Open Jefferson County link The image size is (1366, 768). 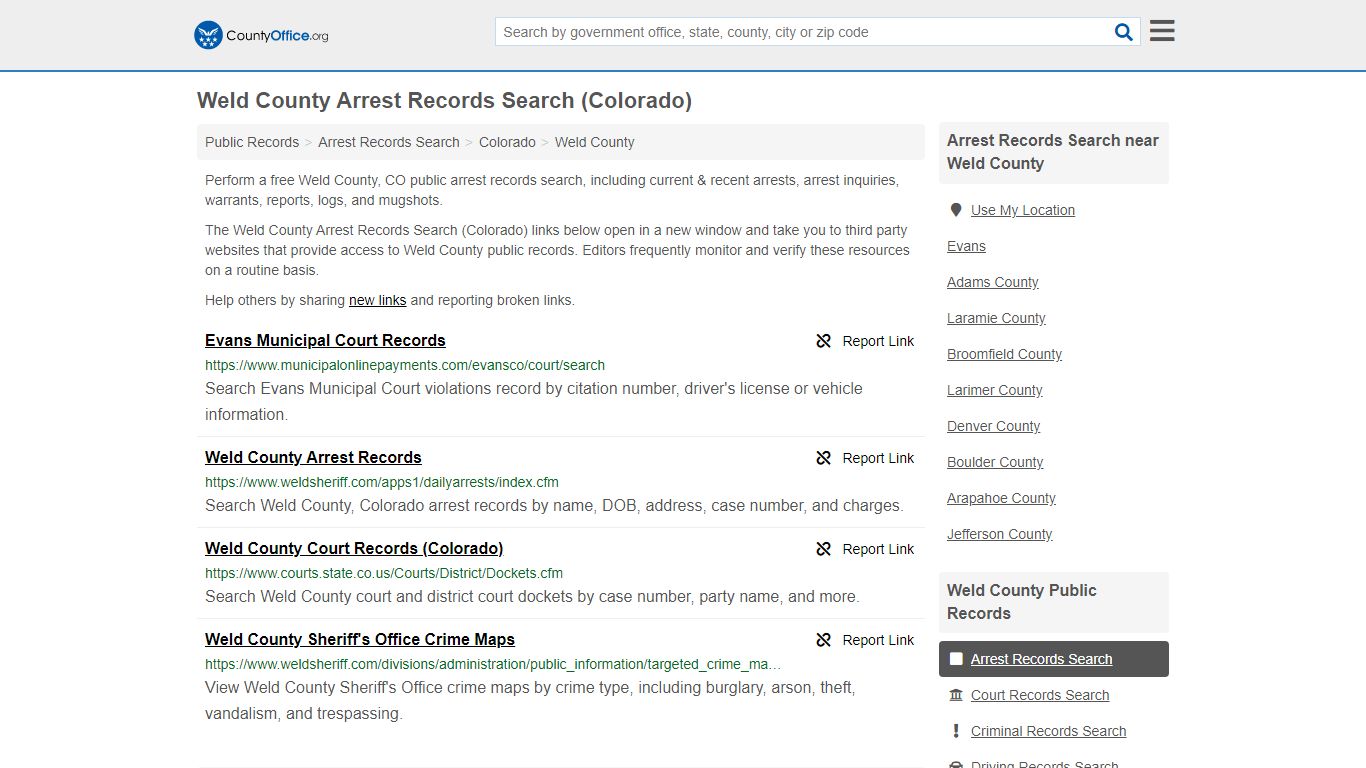[x=1000, y=534]
